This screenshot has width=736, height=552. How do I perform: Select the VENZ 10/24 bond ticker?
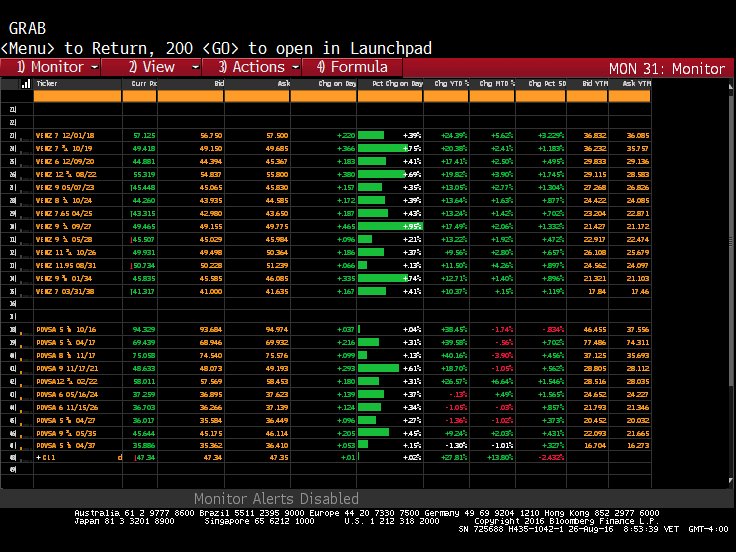[x=64, y=200]
